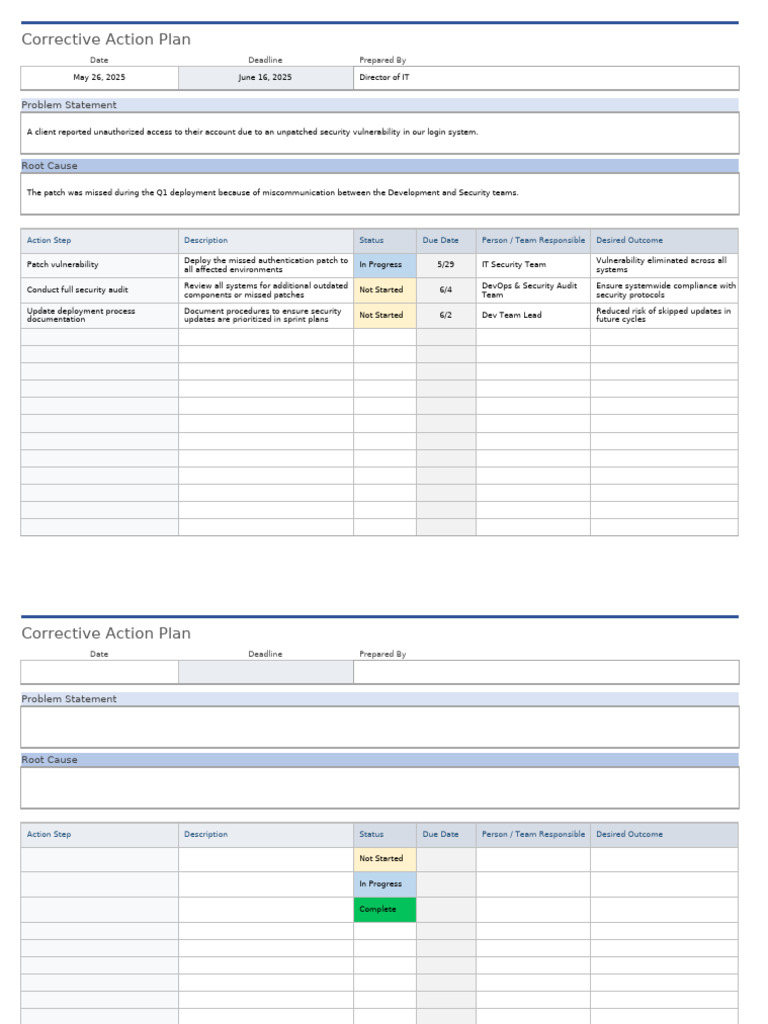This screenshot has height=1024, width=768.
Task: Select the 'Patch vulnerability' action step cell
Action: click(x=99, y=265)
